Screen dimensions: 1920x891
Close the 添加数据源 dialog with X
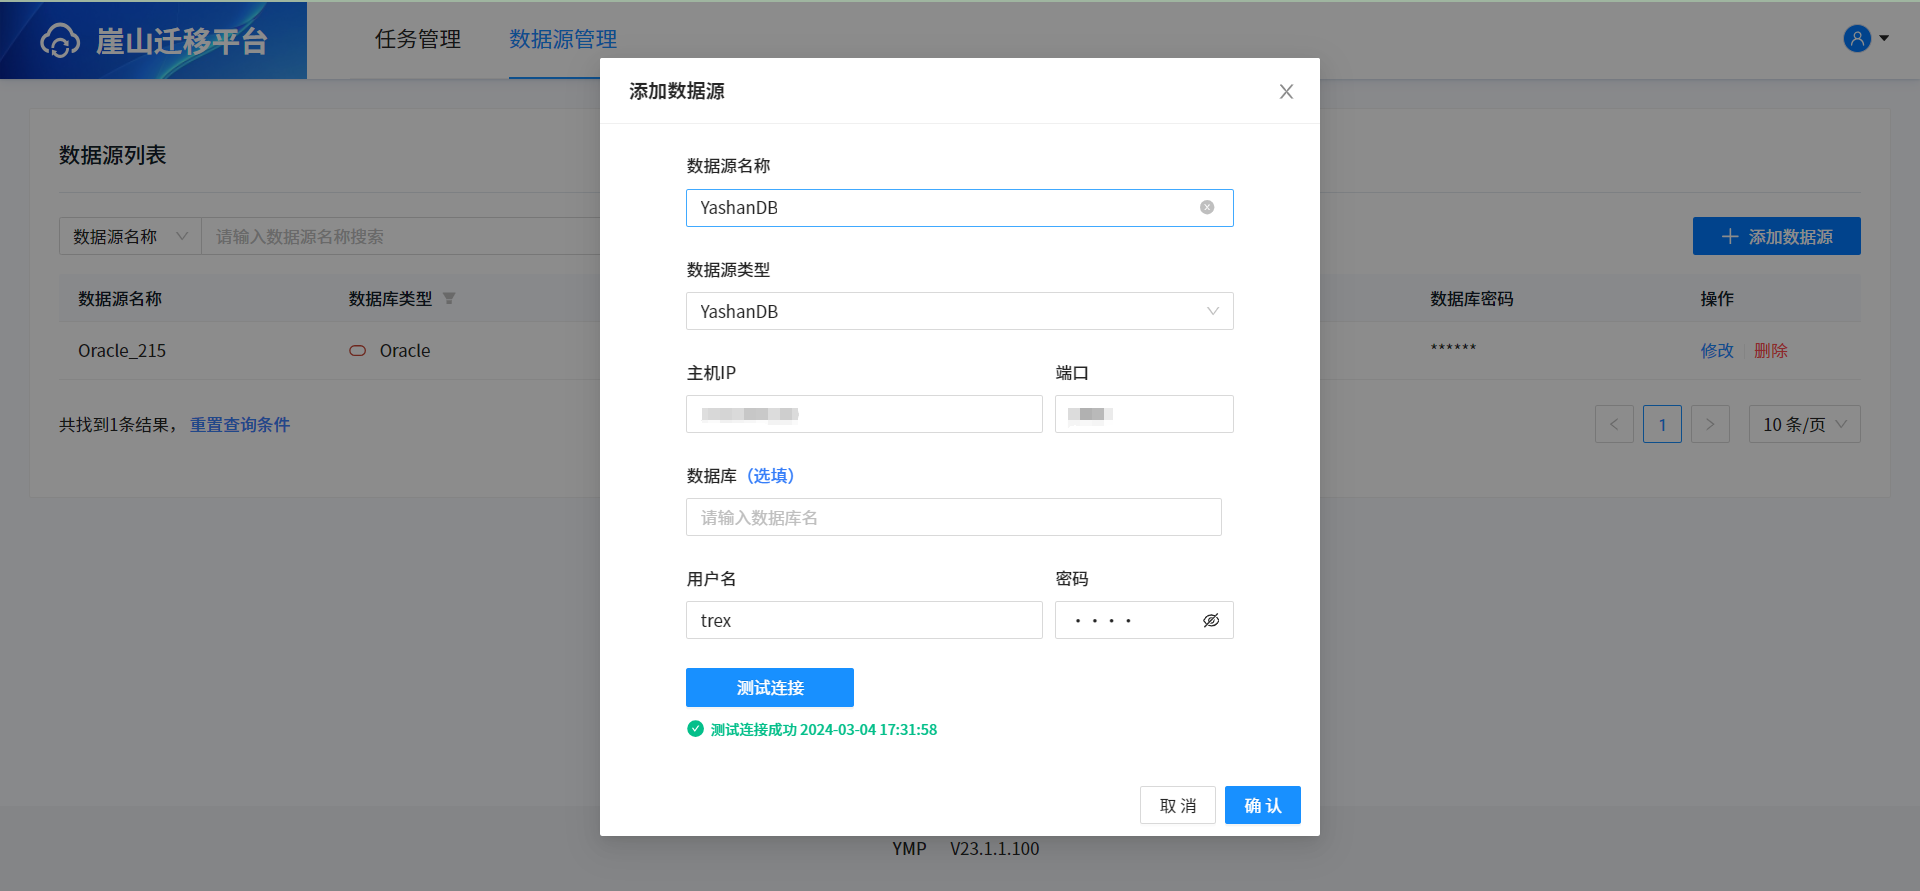1286,91
